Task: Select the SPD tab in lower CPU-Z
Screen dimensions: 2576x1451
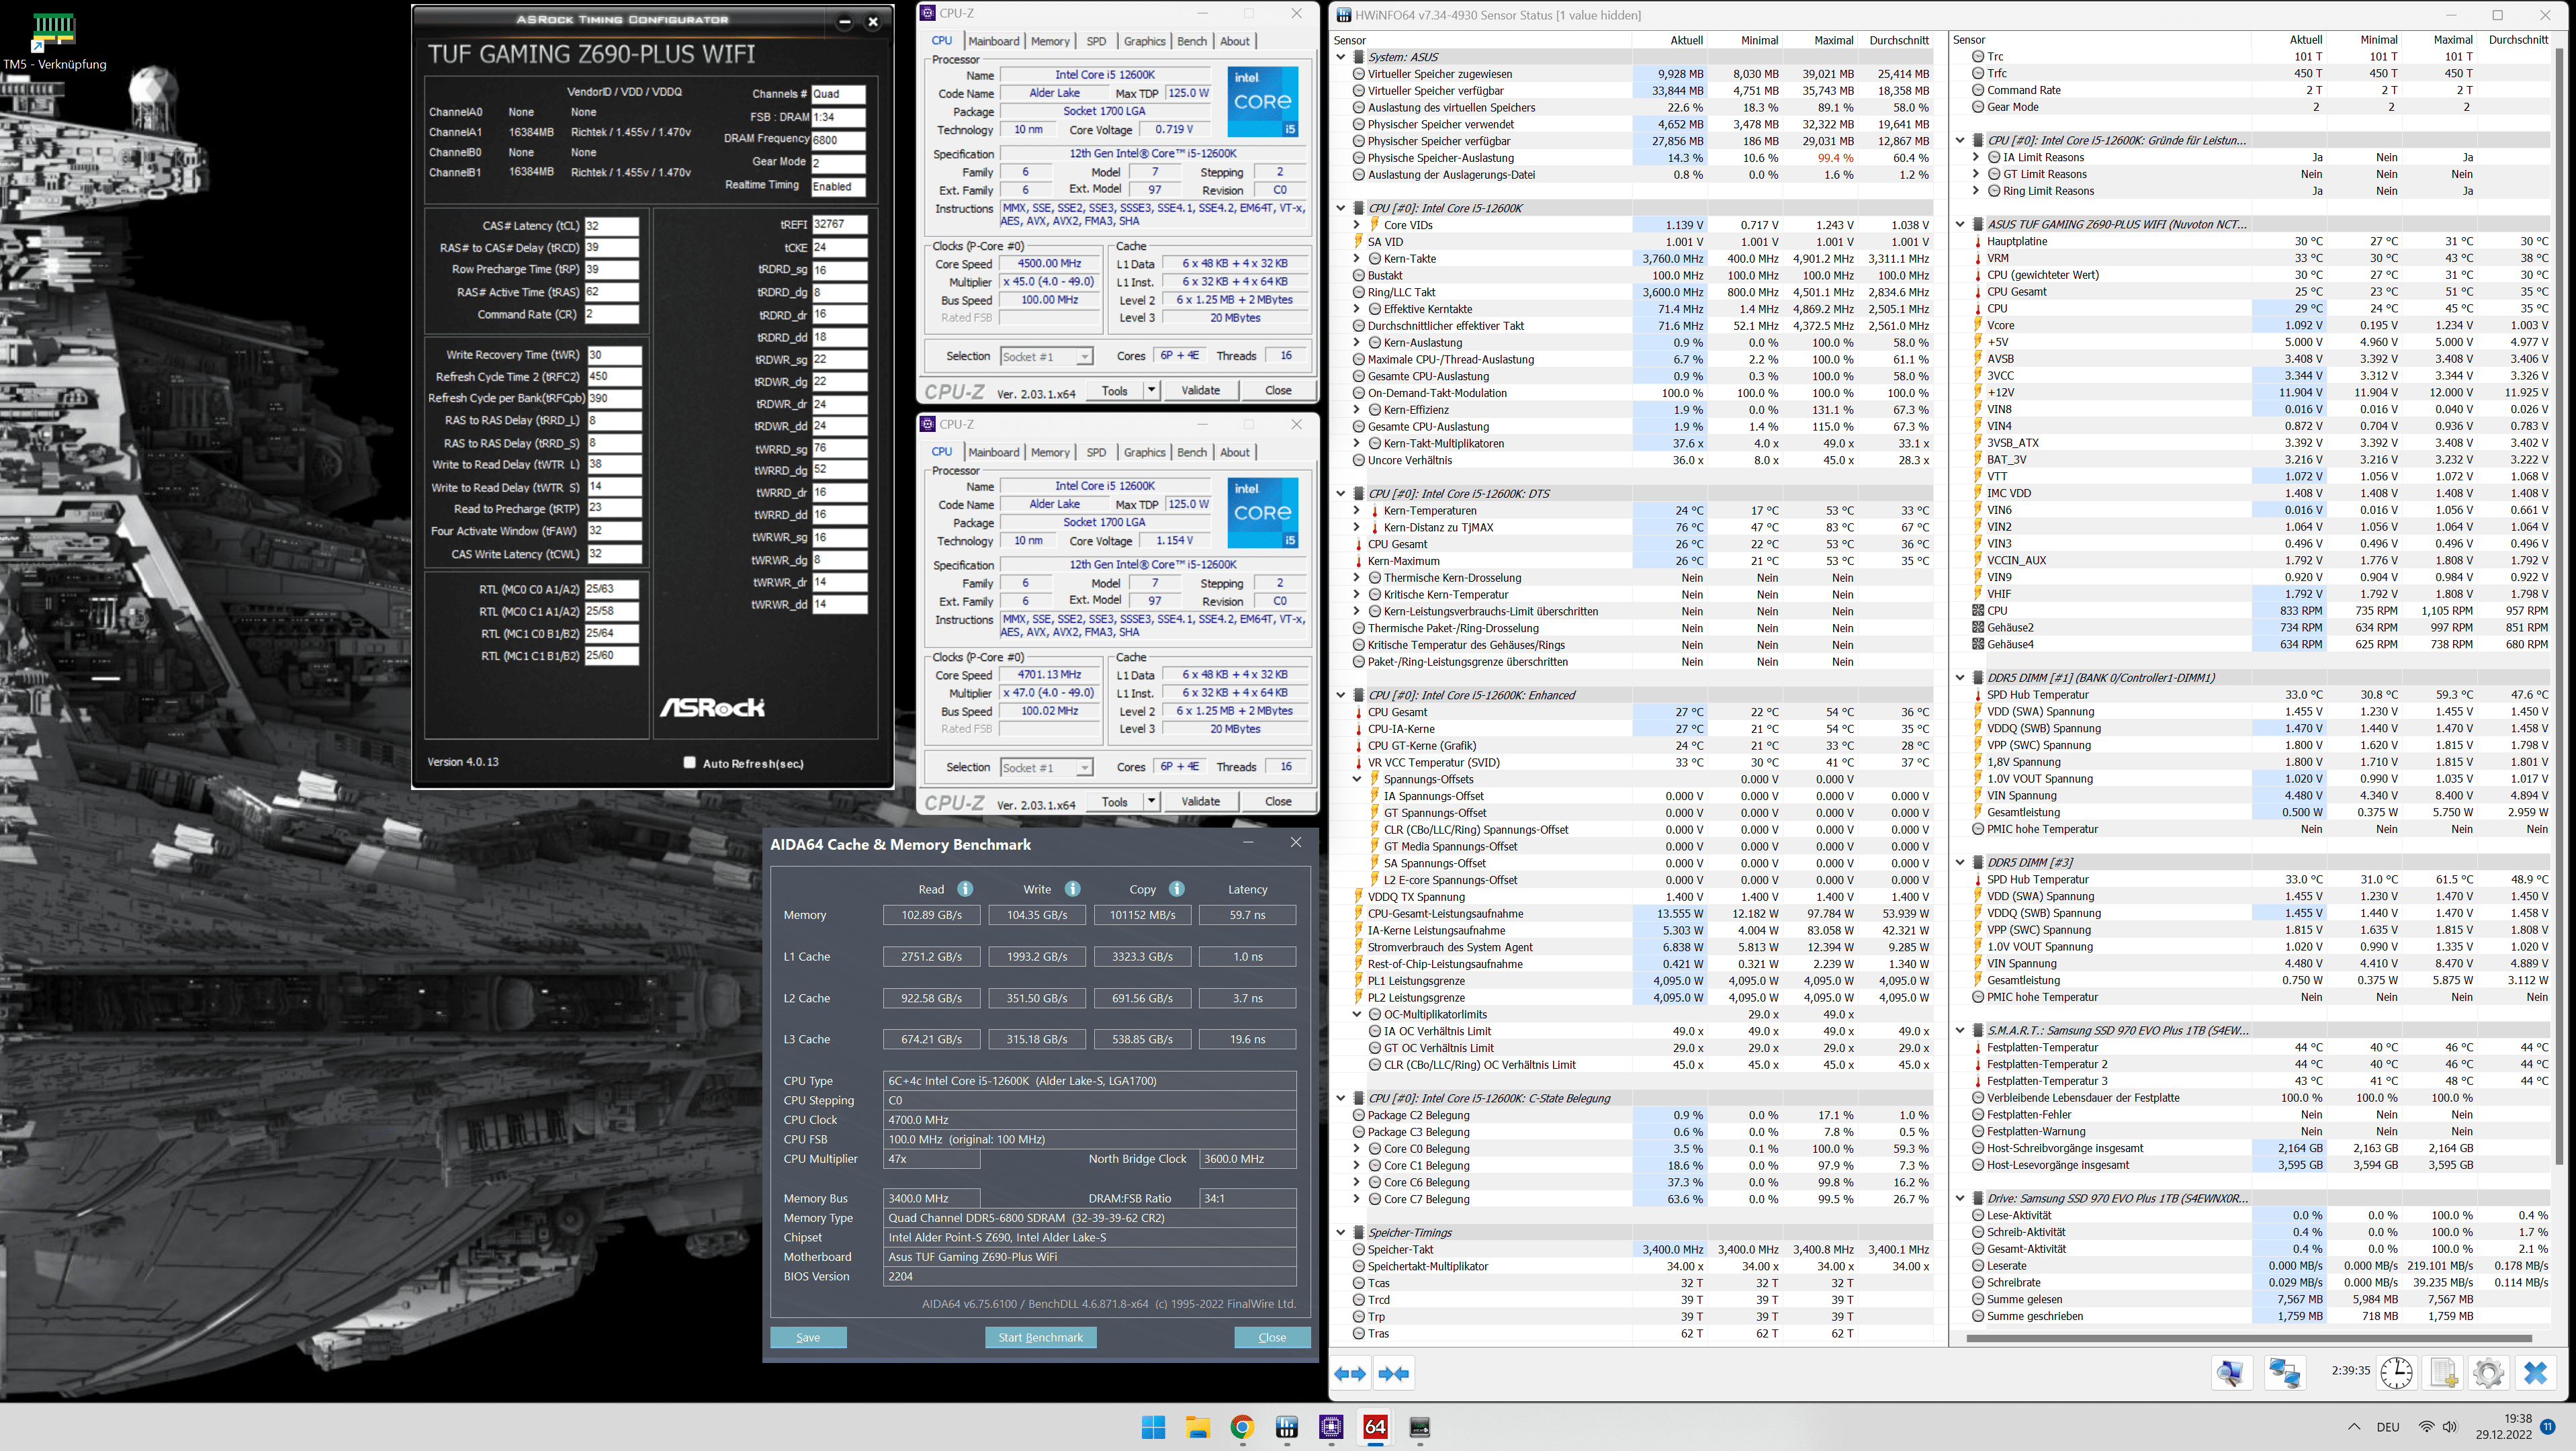Action: (1096, 452)
